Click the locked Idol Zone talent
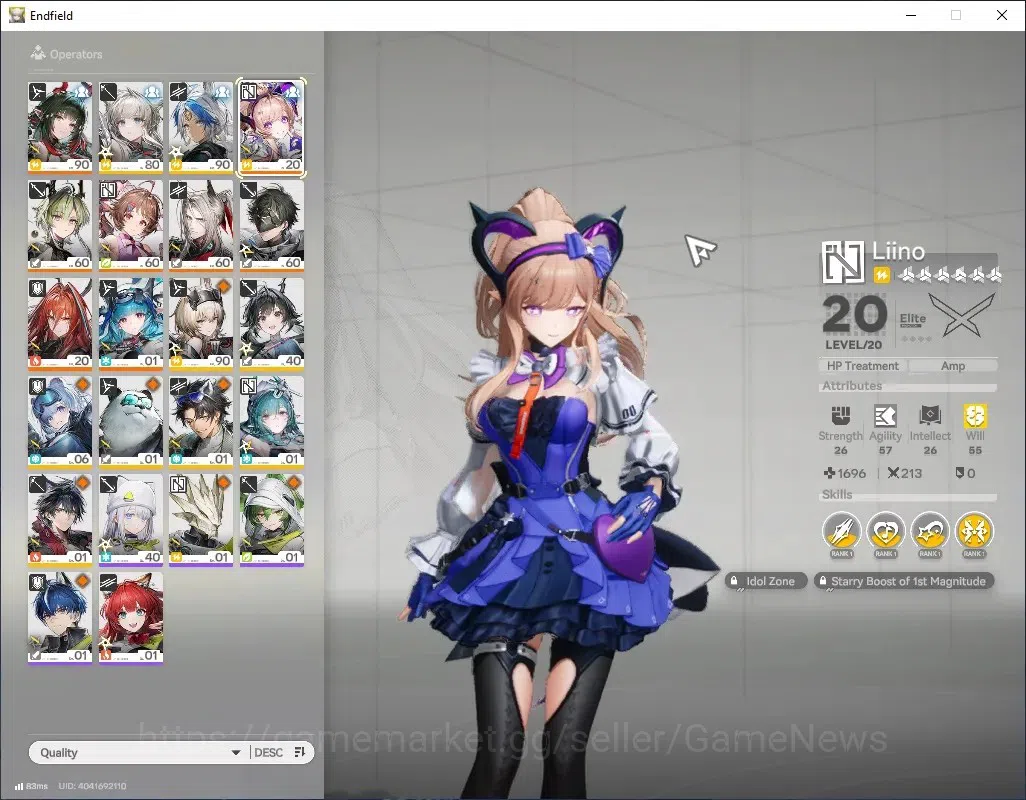 [764, 581]
